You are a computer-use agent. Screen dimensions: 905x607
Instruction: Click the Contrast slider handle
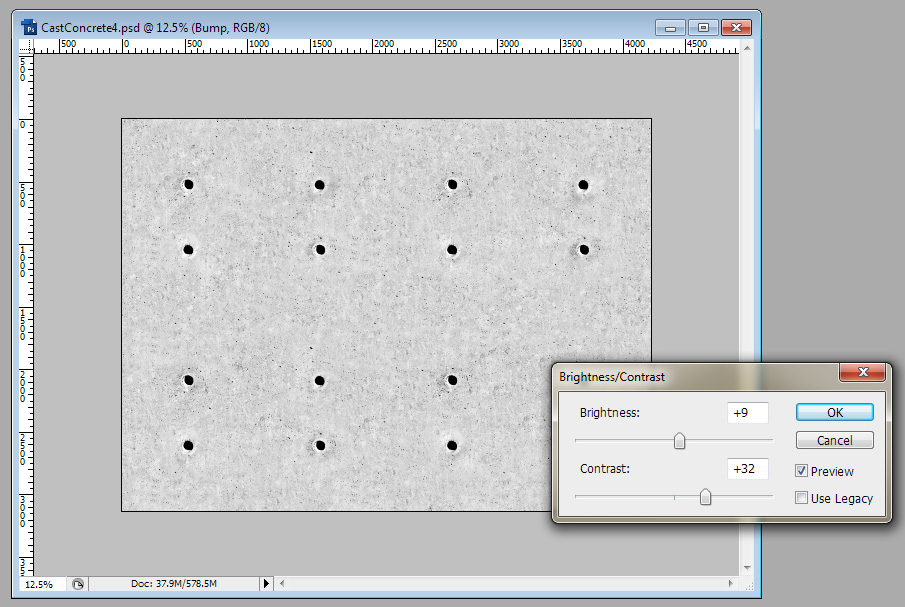click(x=705, y=497)
